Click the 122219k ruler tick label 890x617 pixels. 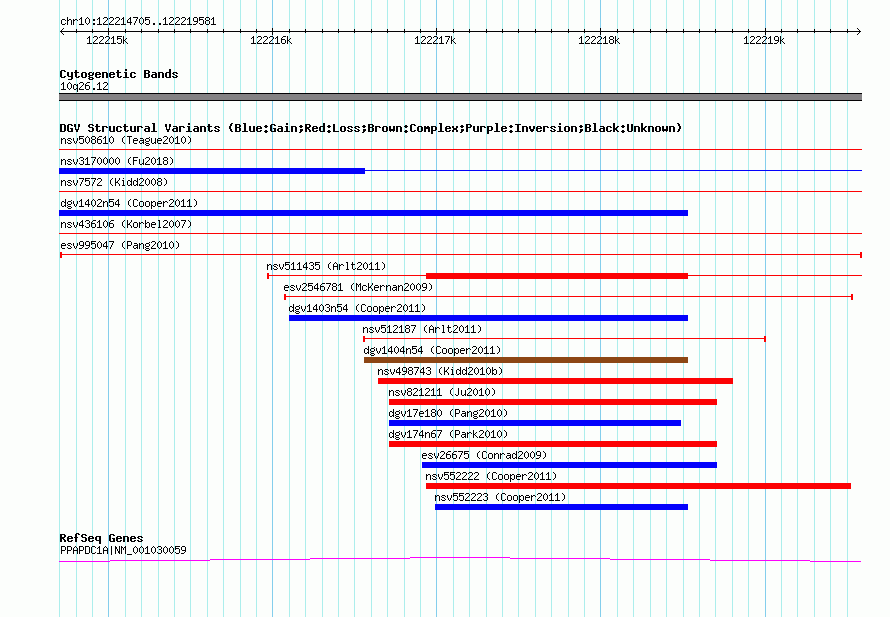(x=764, y=40)
